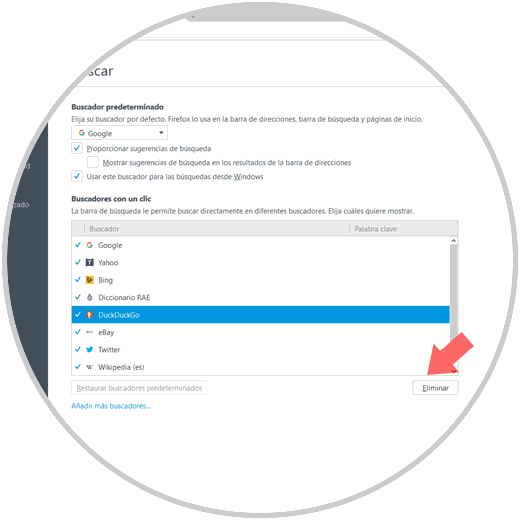Click the DuckDuckGo icon in the highlighted row
This screenshot has height=520, width=520.
tap(89, 315)
